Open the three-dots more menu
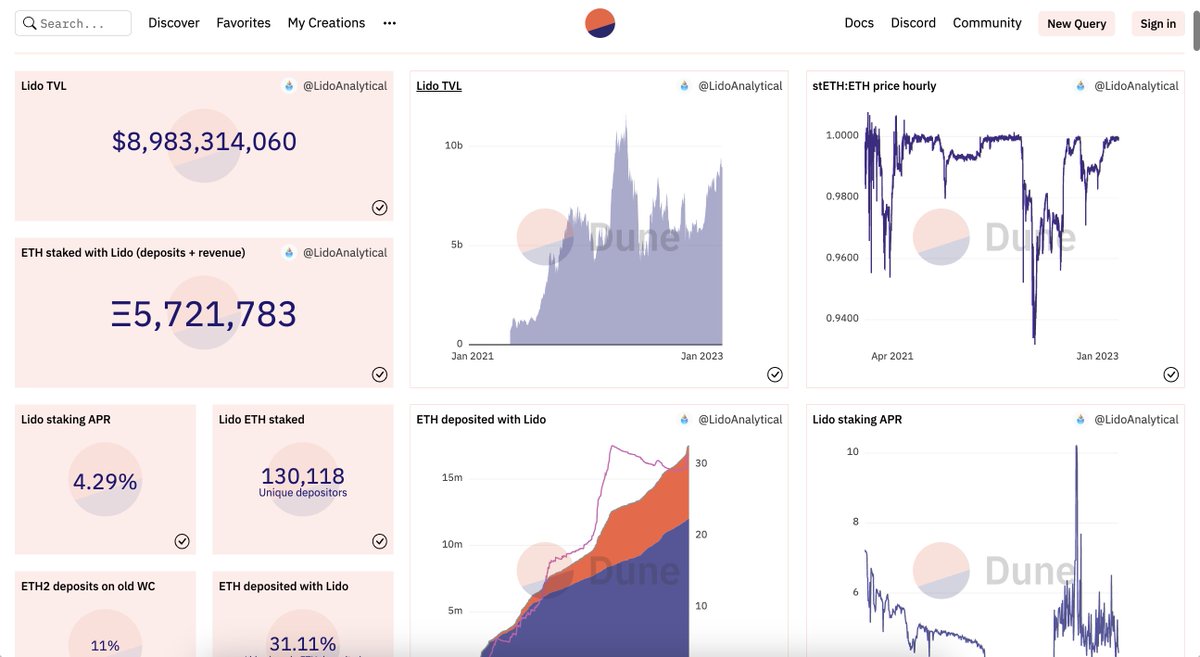Screen dimensions: 1200x657 tap(390, 23)
